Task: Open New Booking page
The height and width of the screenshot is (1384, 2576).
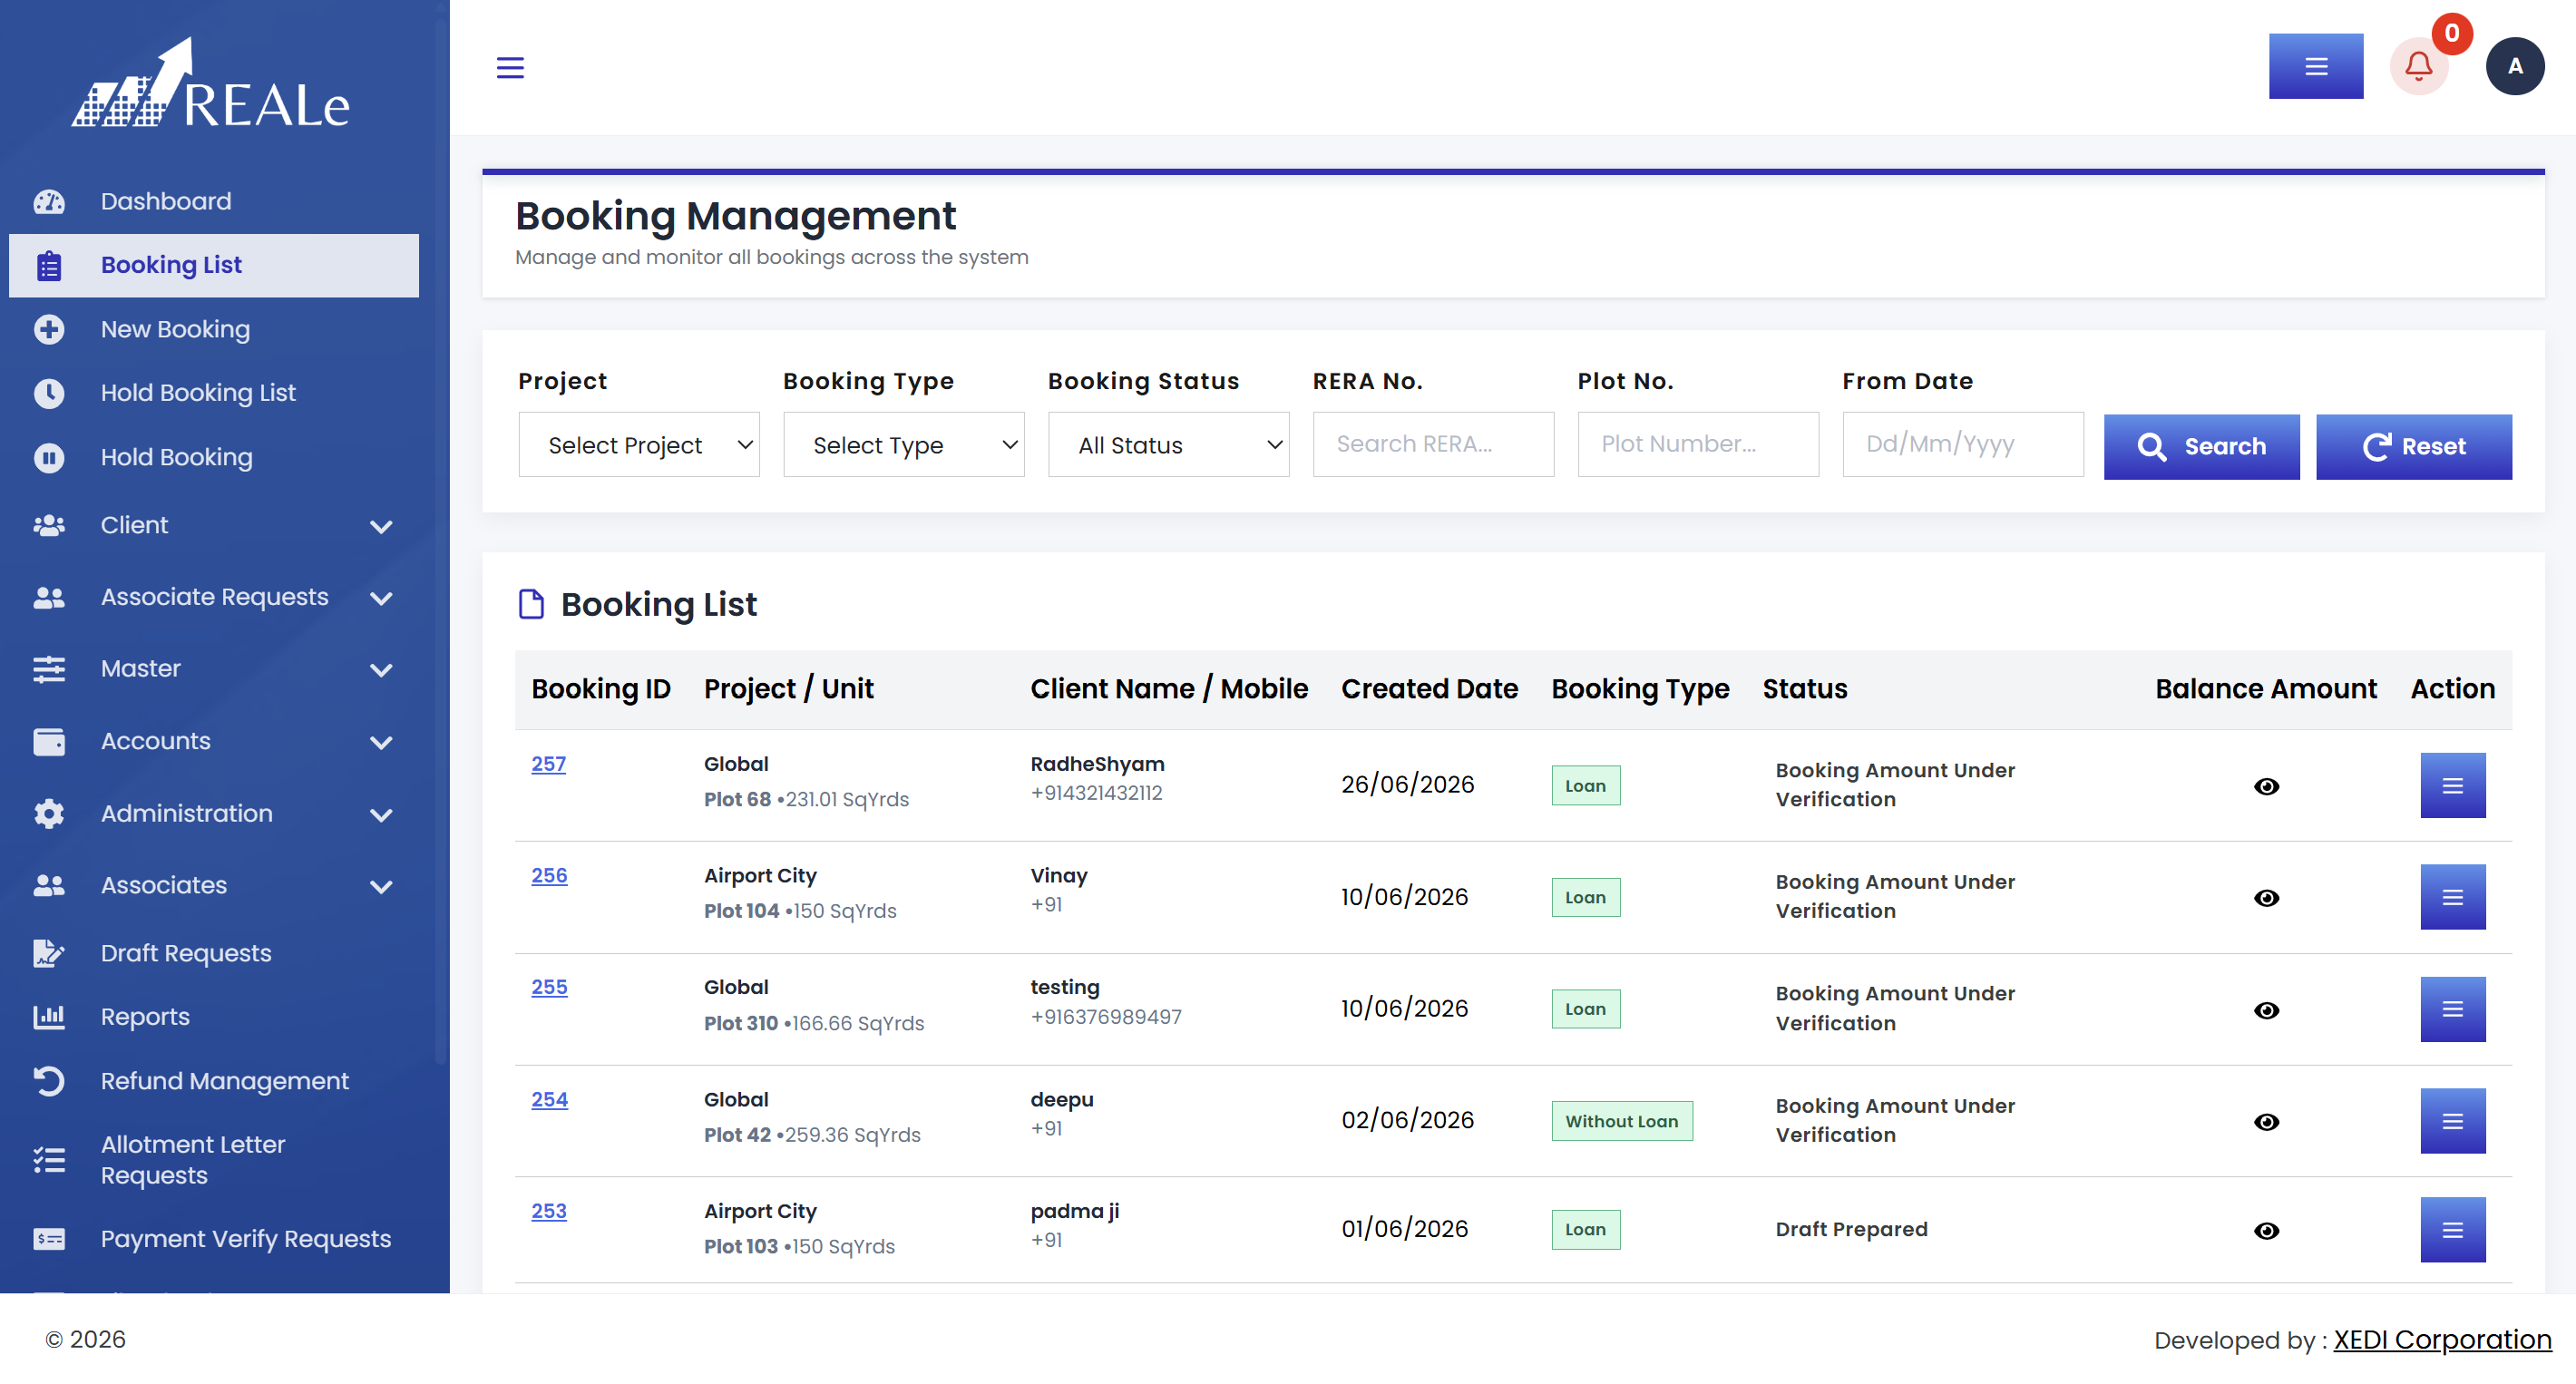Action: coord(214,329)
